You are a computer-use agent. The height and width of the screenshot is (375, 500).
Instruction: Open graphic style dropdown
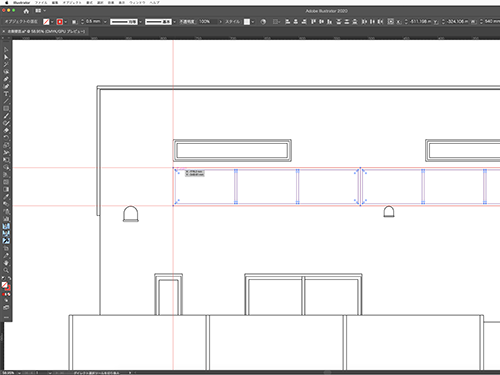[253, 22]
